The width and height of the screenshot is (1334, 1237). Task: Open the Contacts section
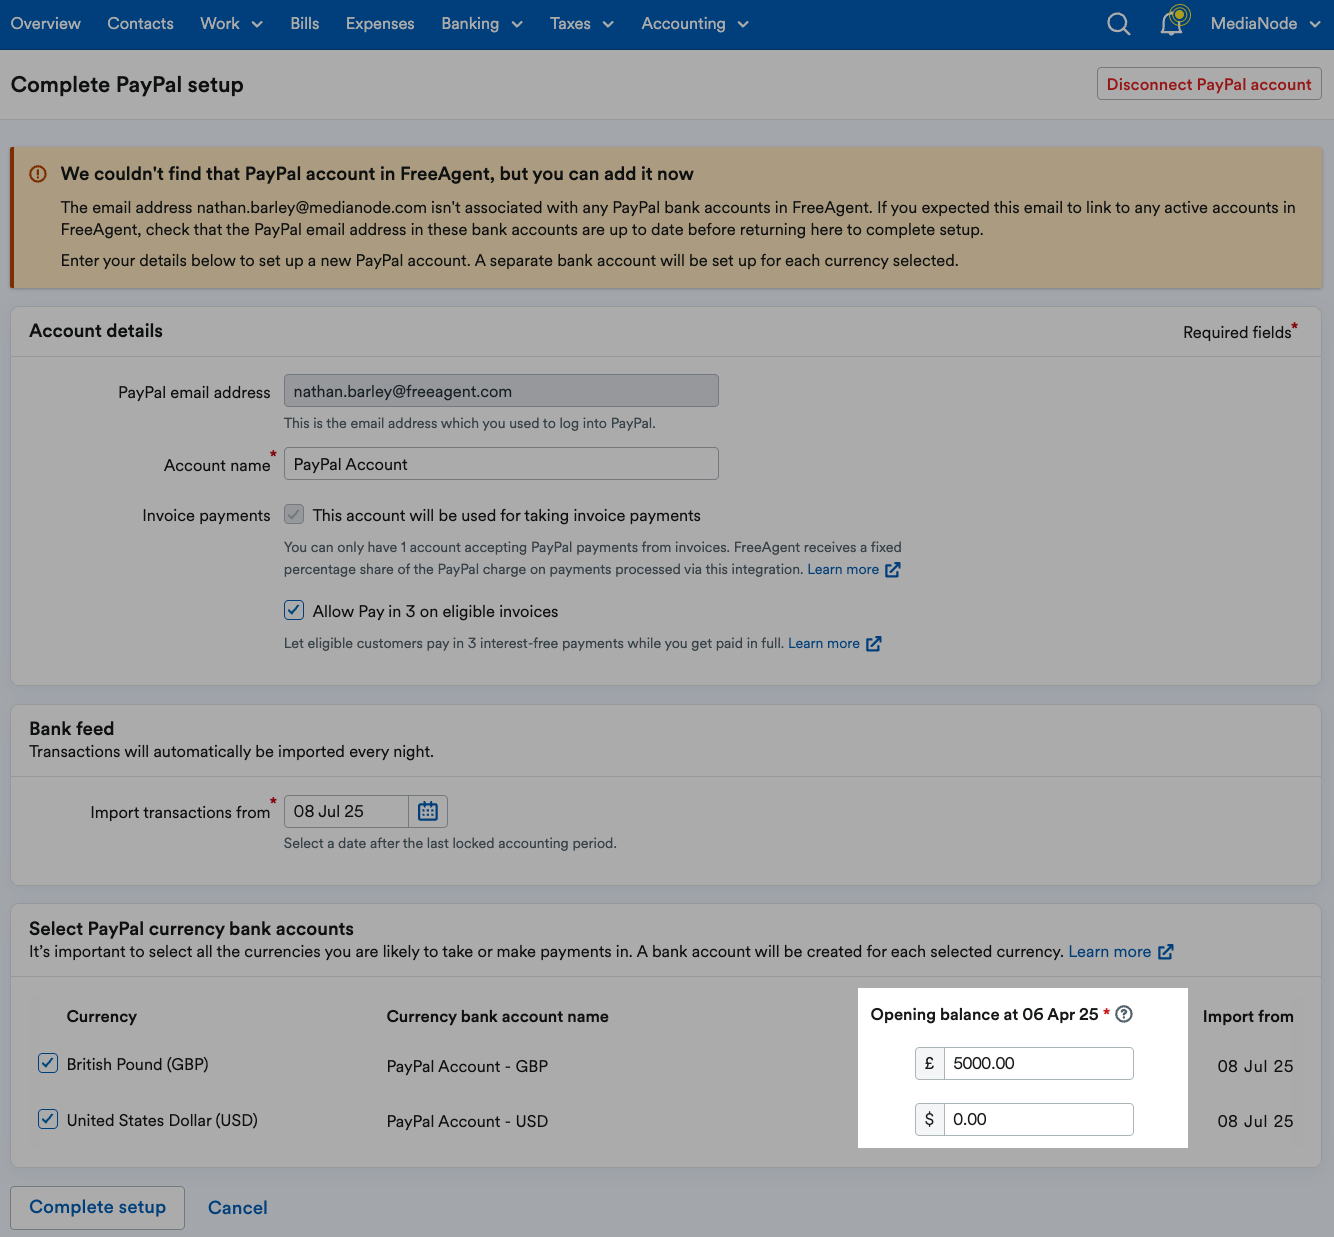[x=140, y=24]
